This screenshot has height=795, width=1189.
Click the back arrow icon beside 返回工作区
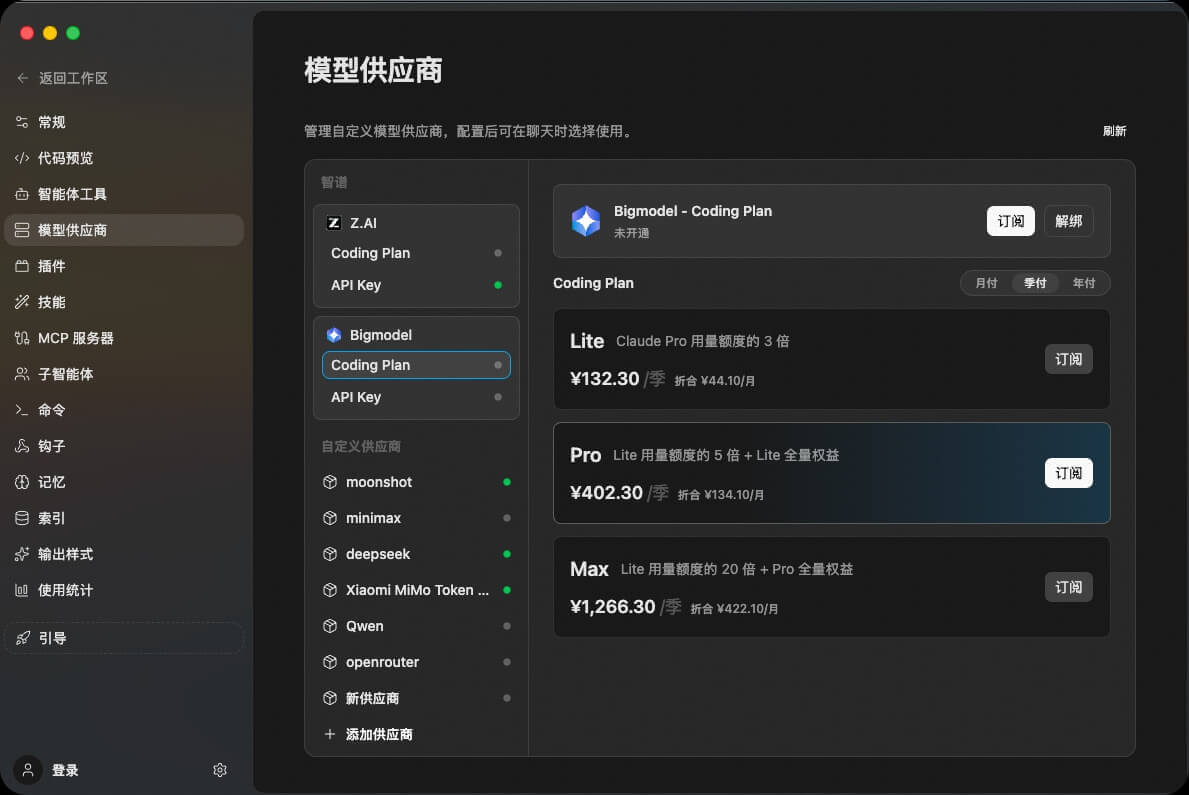coord(23,78)
